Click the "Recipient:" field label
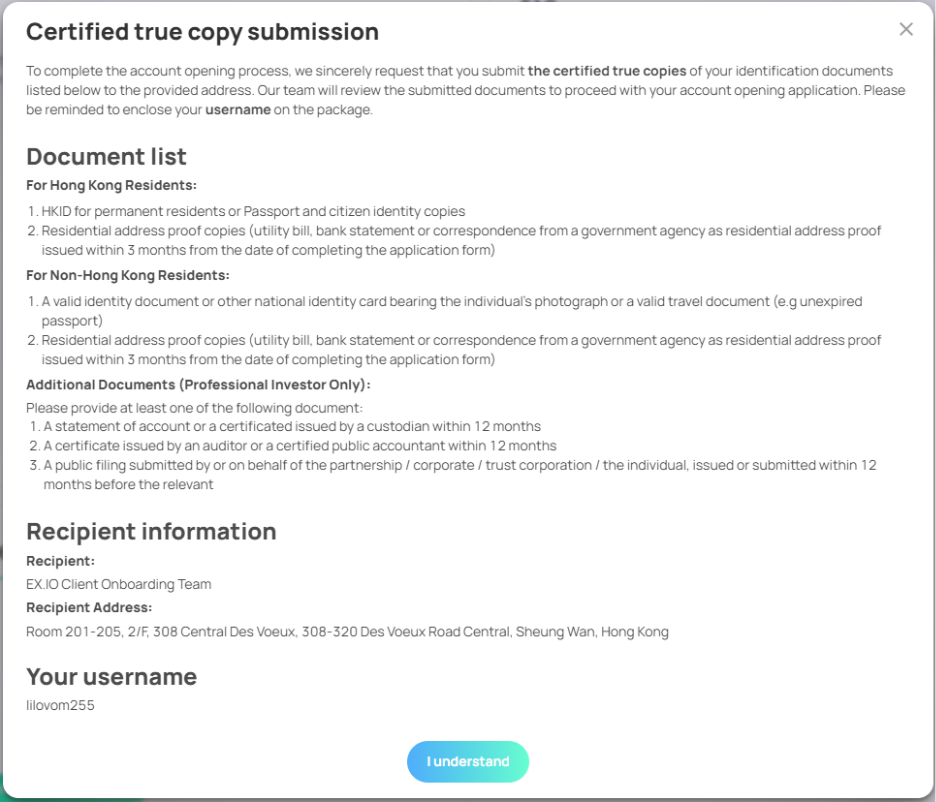This screenshot has width=936, height=802. point(60,561)
